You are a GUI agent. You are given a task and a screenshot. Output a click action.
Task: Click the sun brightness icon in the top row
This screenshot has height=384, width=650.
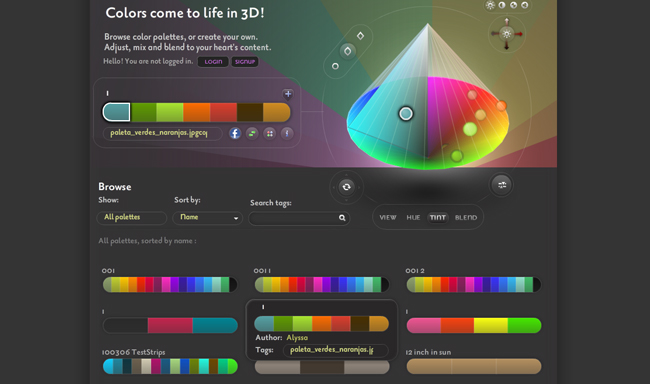(x=490, y=5)
